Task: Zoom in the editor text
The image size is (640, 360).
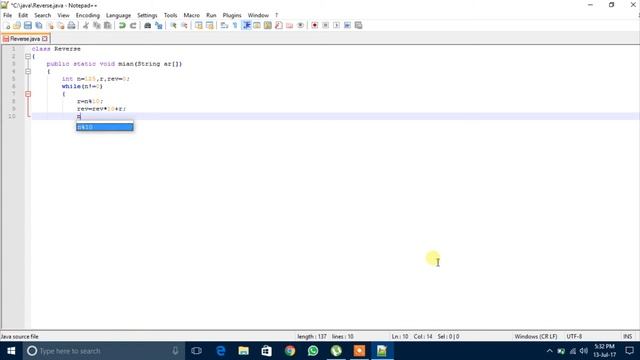Action: click(x=173, y=25)
